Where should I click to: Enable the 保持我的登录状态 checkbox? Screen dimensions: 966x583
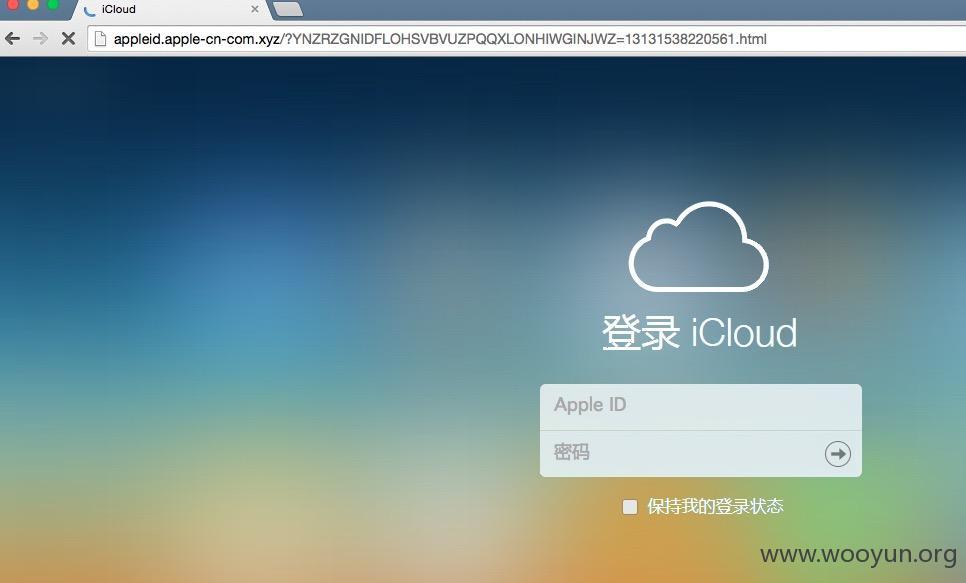point(630,507)
